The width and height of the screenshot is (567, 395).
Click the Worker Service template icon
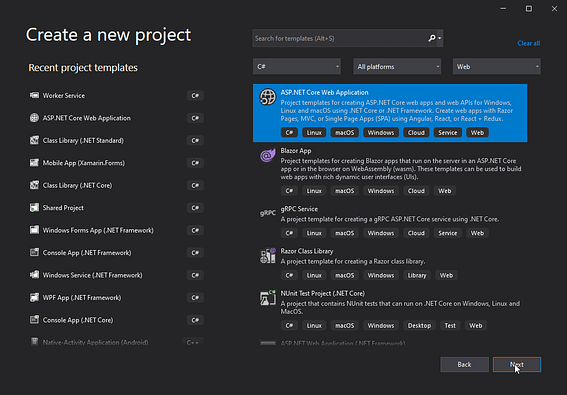tap(34, 95)
